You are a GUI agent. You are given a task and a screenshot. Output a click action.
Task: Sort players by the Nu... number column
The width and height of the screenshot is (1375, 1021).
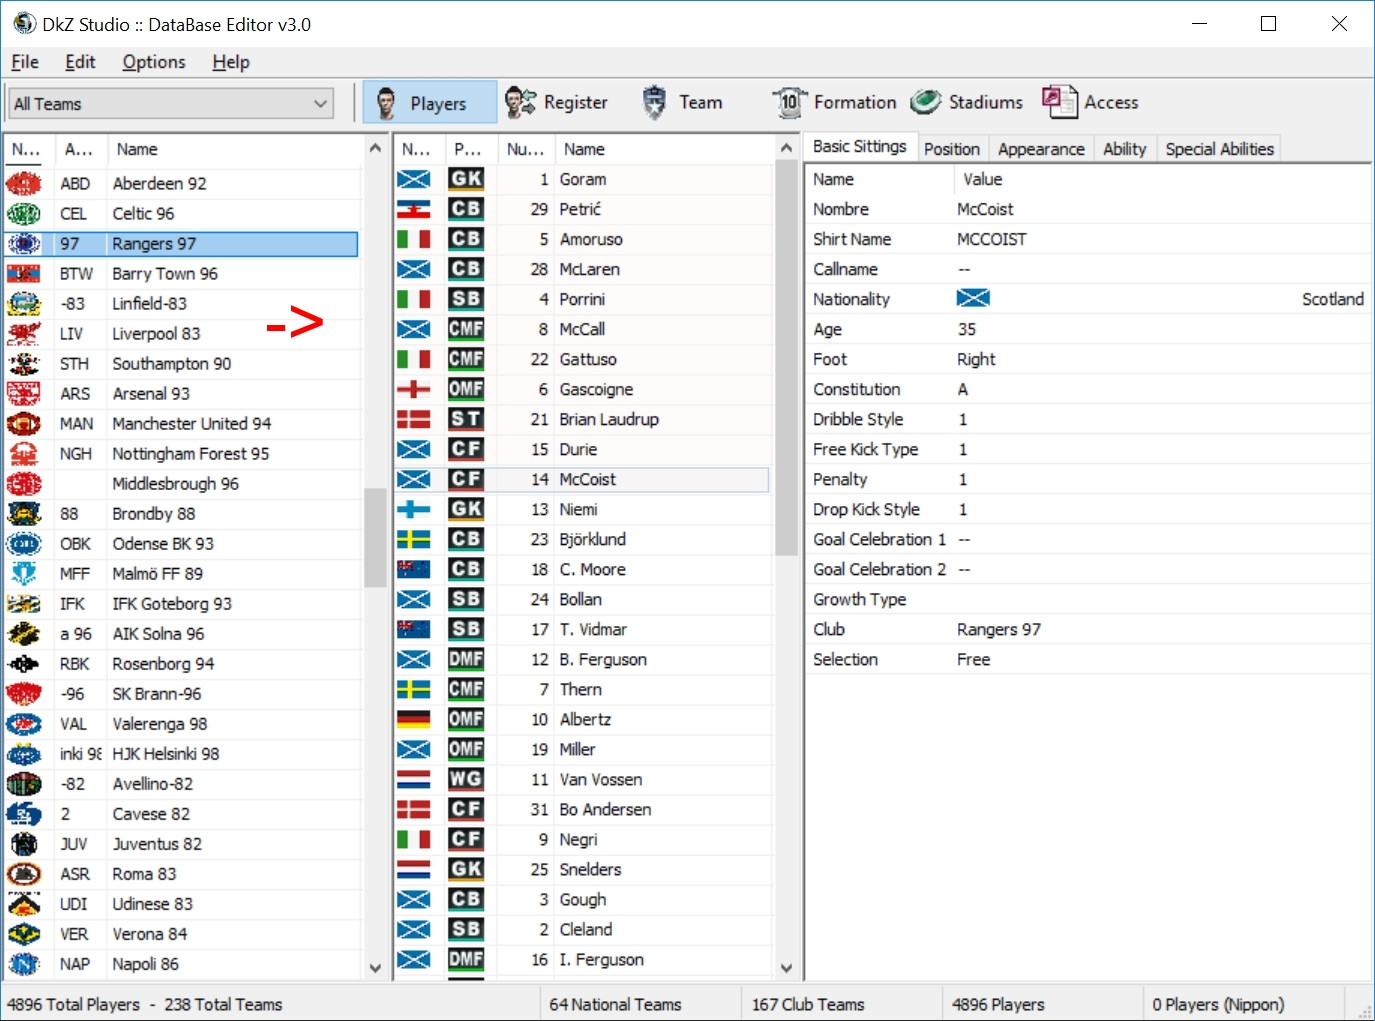(x=525, y=149)
